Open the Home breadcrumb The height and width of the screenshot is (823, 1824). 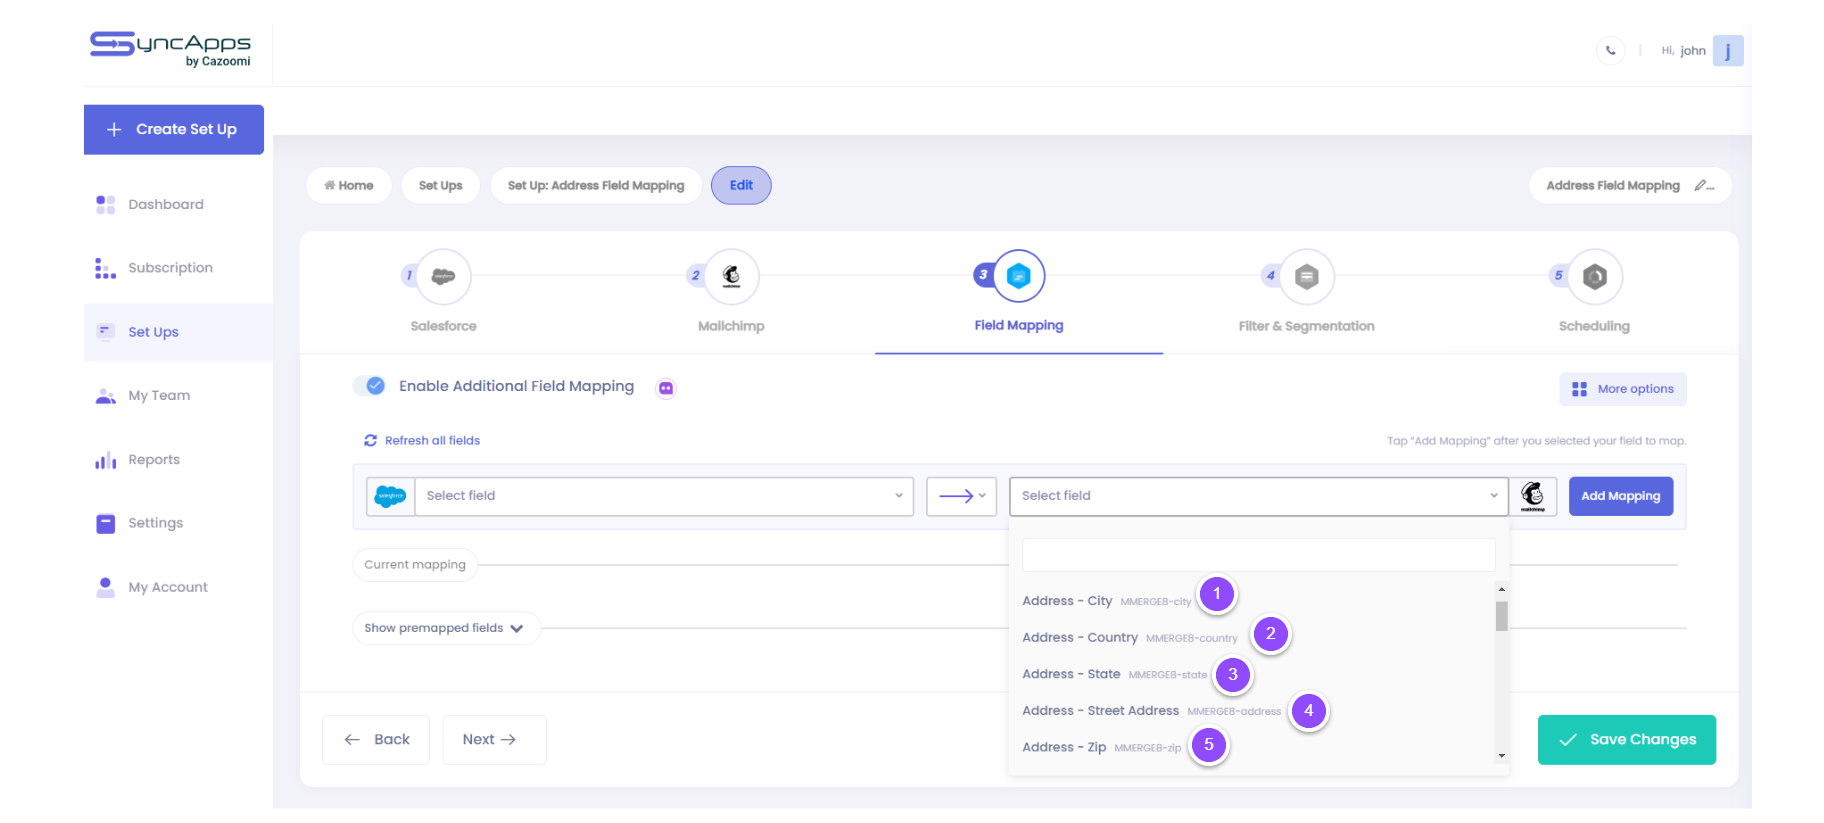(348, 185)
